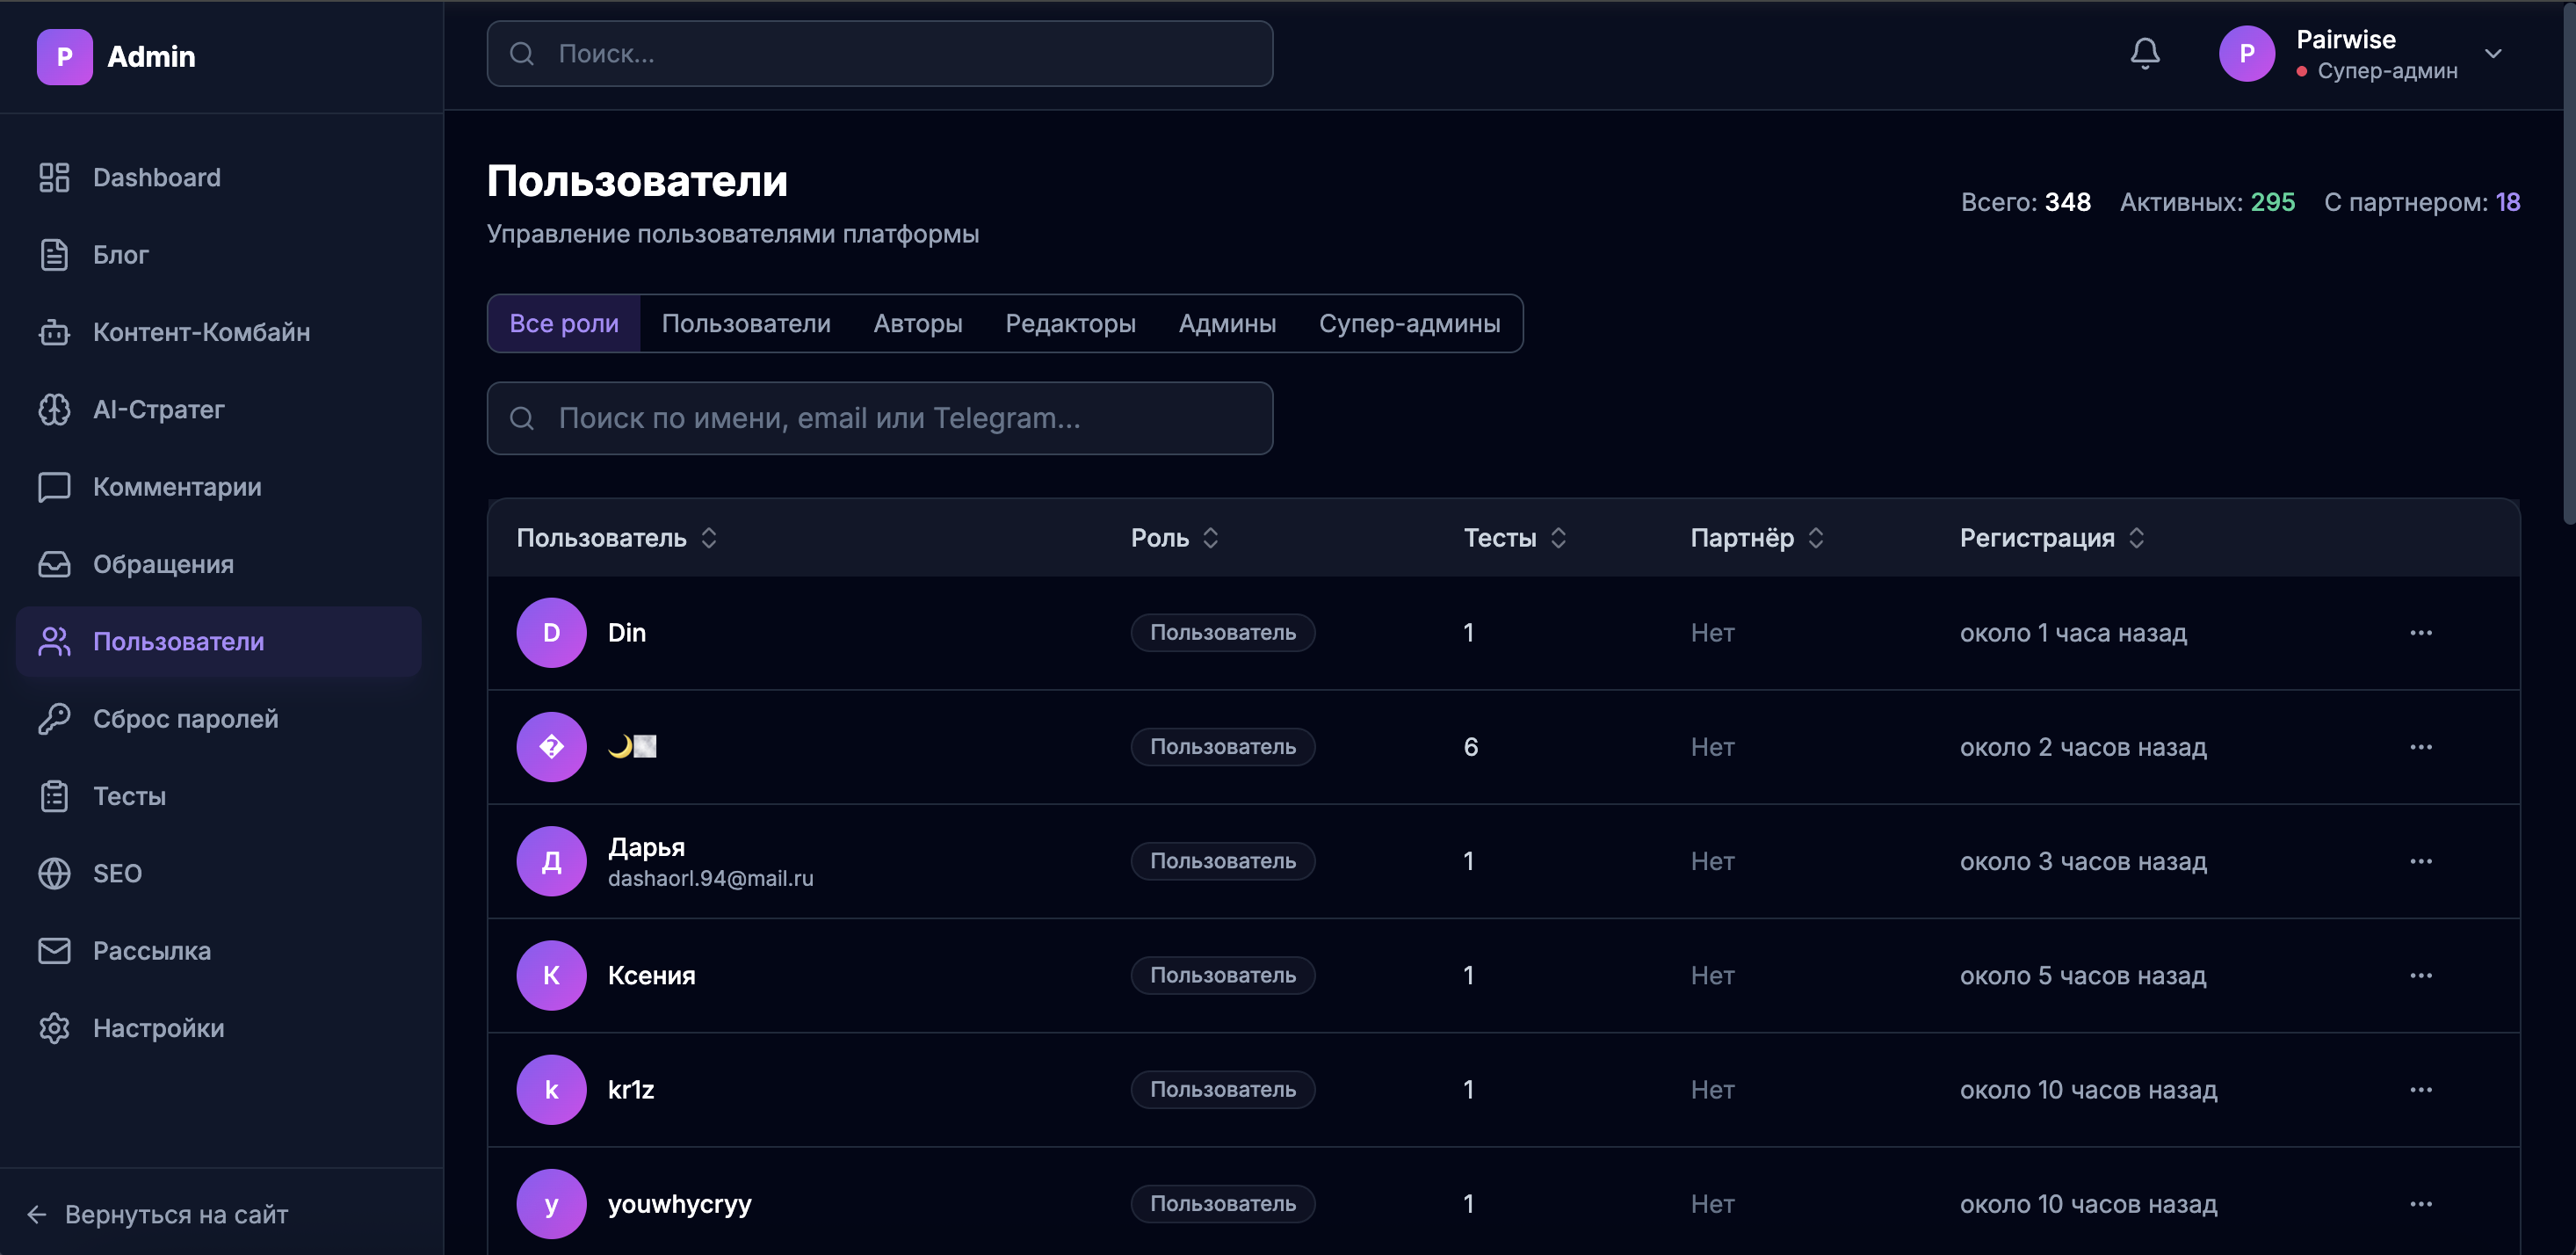The width and height of the screenshot is (2576, 1255).
Task: Open Рассылка envelope icon
Action: (x=54, y=951)
